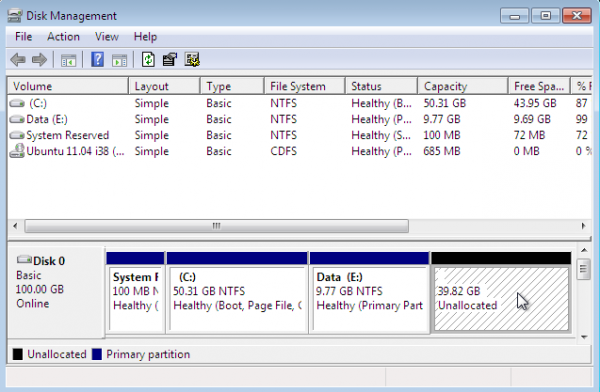Screen dimensions: 600x392
Task: Click the horizontal scrollbar left arrow
Action: 15,226
